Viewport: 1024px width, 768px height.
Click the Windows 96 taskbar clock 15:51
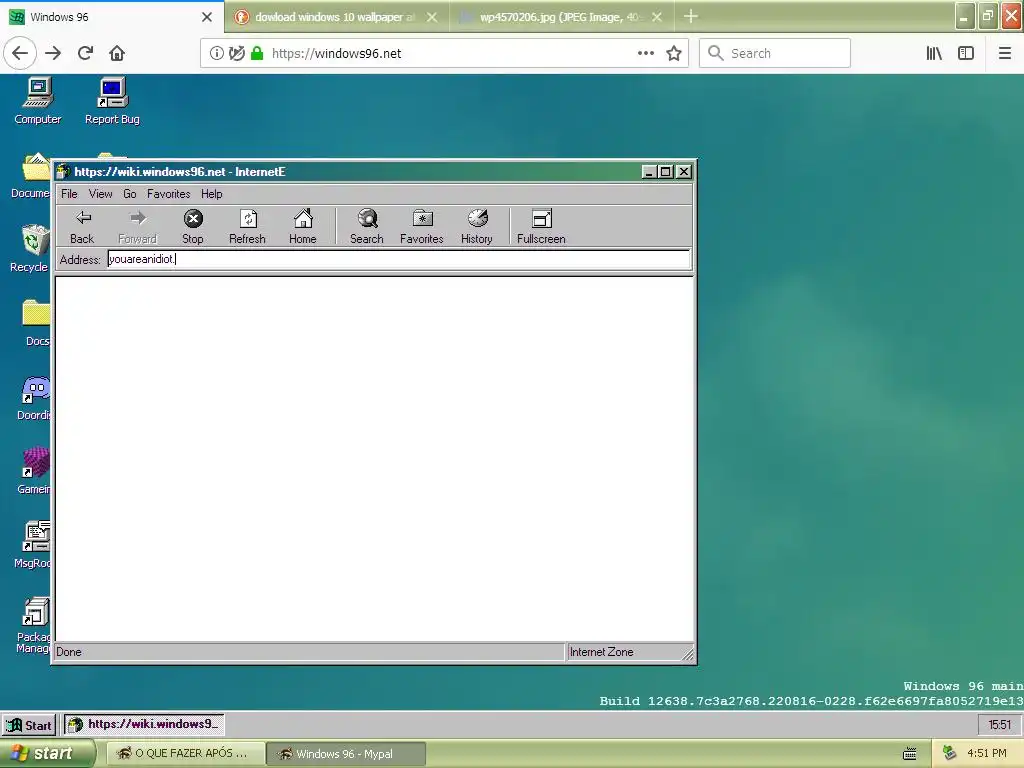[x=1000, y=725]
